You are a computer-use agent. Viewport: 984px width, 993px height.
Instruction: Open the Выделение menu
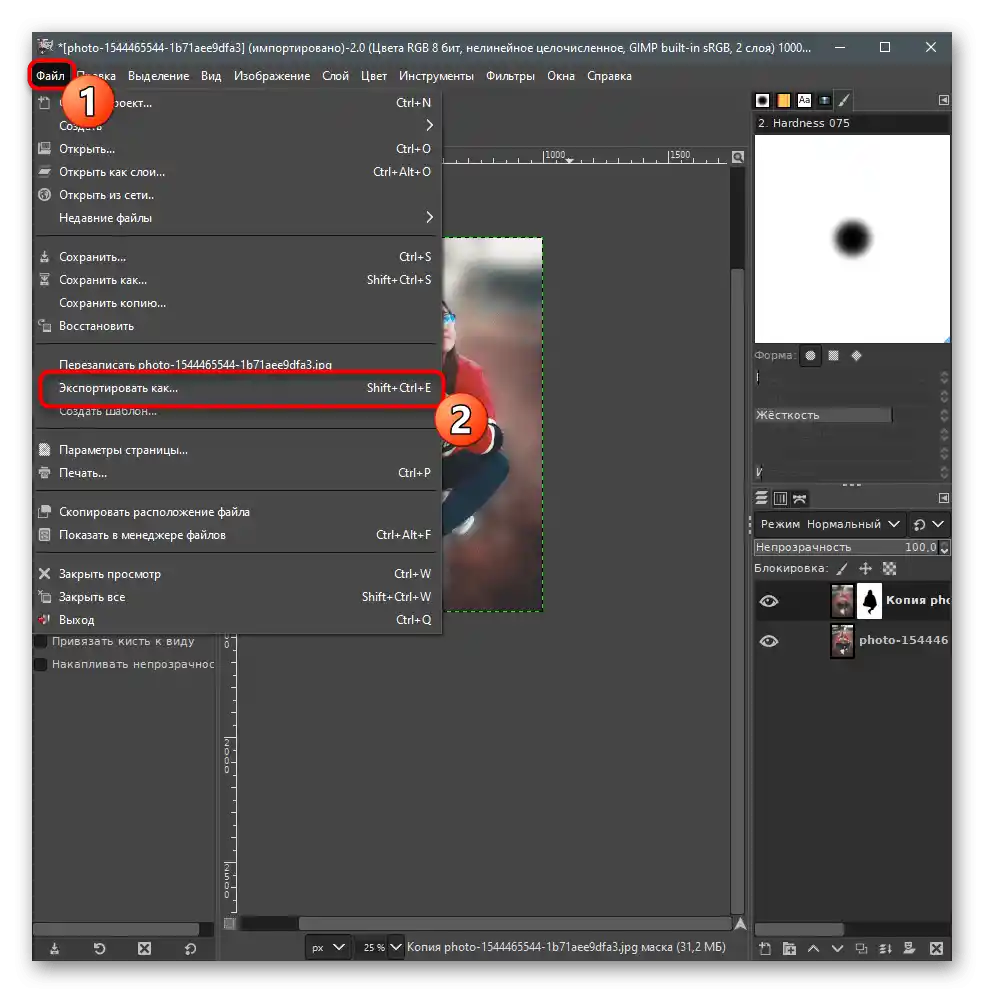coord(158,76)
